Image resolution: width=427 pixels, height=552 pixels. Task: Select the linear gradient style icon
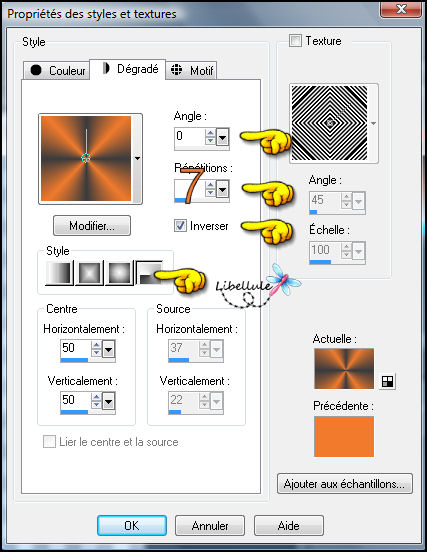pyautogui.click(x=59, y=272)
